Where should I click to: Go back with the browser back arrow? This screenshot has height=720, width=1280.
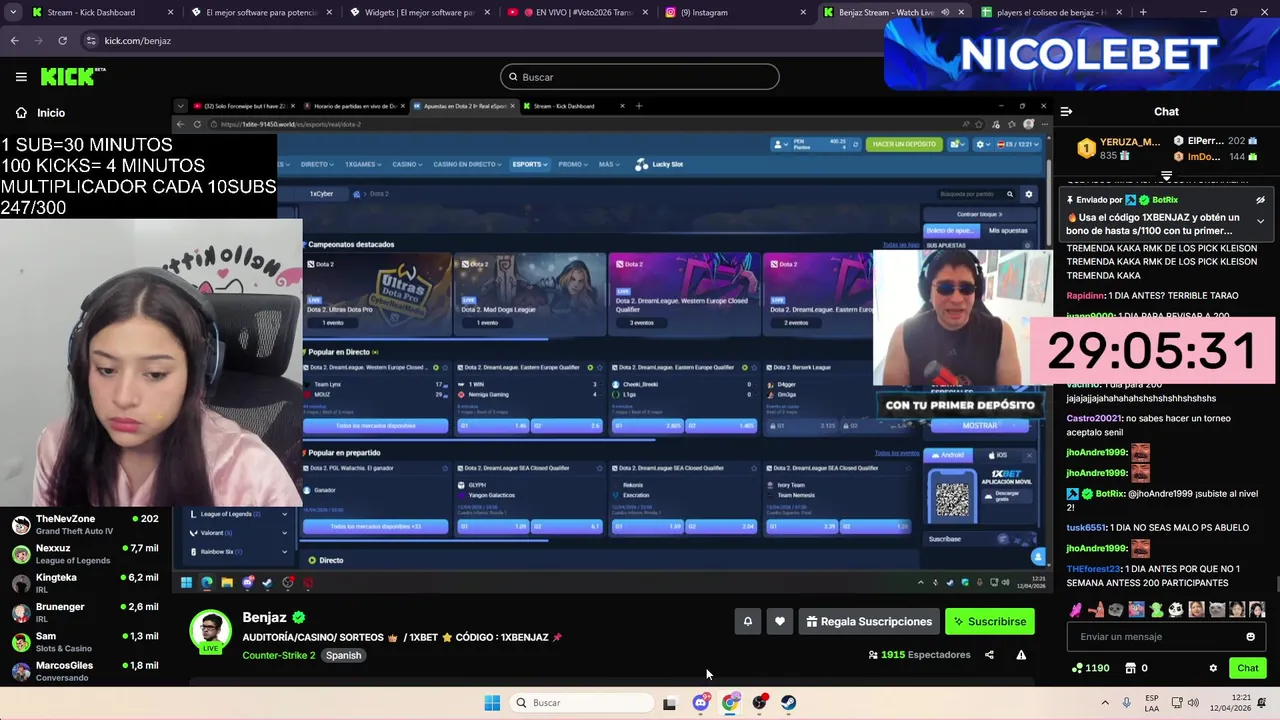tap(14, 41)
